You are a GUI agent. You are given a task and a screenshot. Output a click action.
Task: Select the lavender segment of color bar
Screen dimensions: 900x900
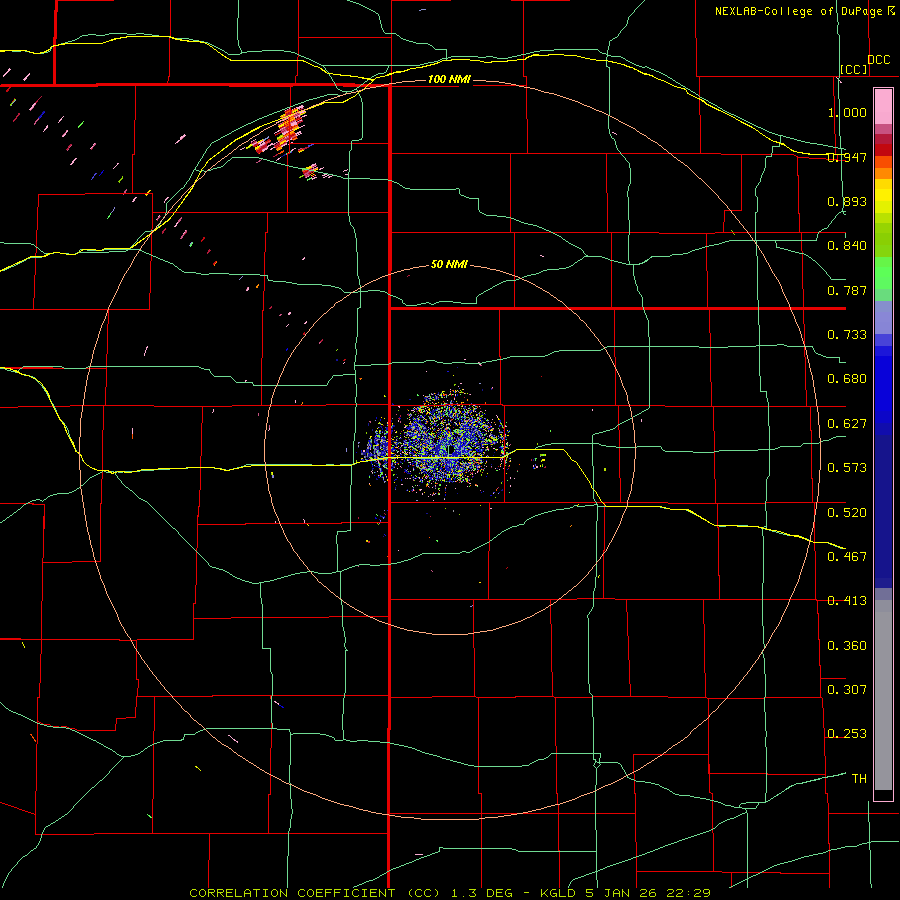coord(883,317)
